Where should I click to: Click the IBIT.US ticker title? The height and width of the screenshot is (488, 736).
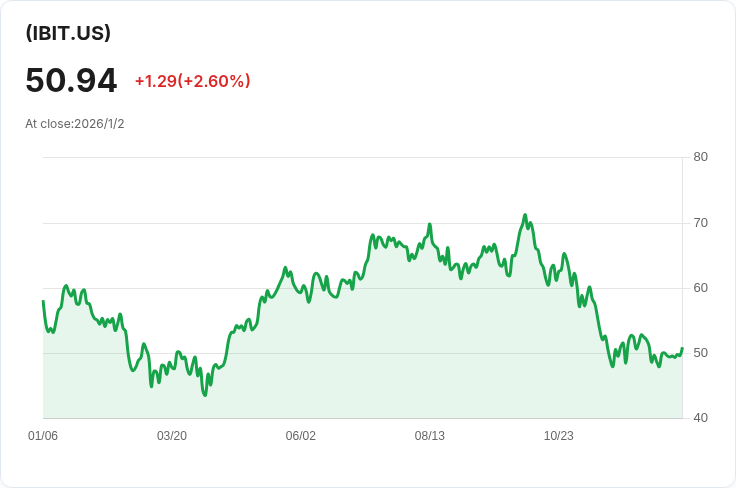[x=68, y=33]
